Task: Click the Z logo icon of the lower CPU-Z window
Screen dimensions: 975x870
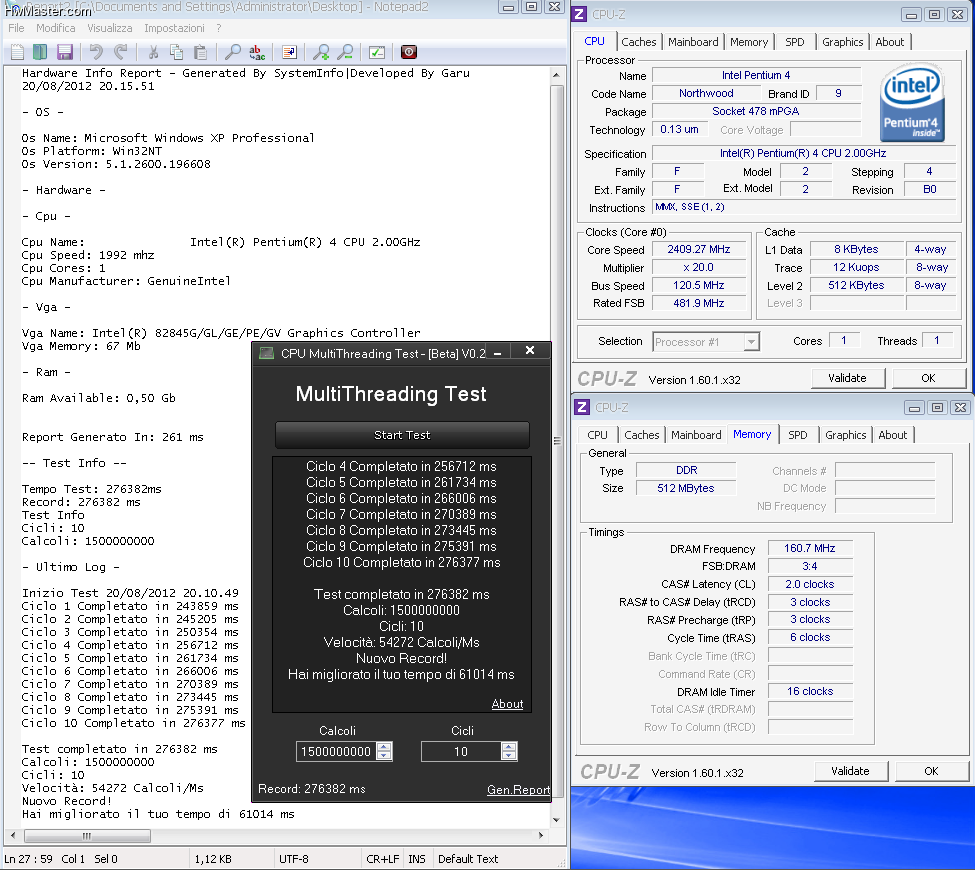Action: [x=581, y=407]
